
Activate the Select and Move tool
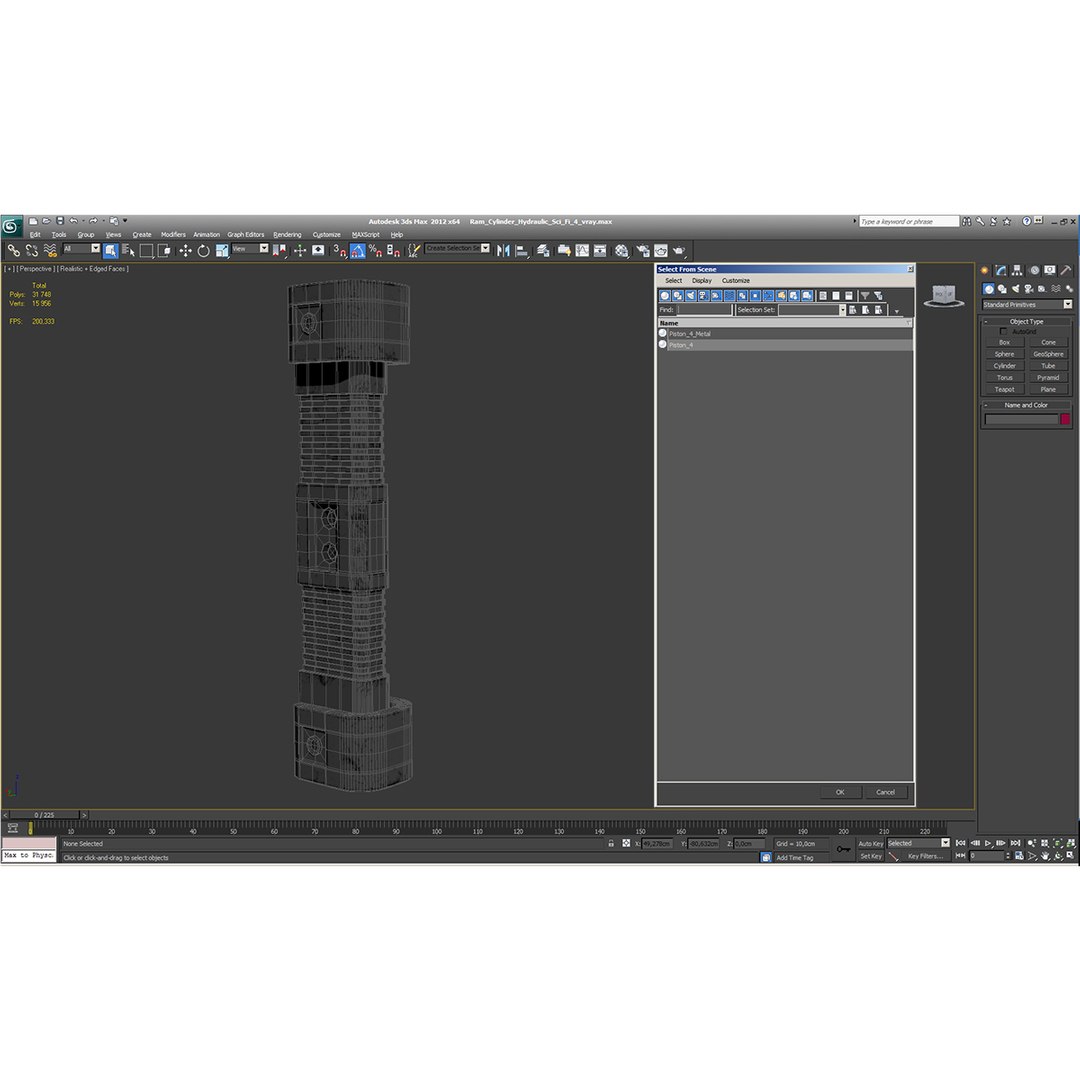pos(185,251)
